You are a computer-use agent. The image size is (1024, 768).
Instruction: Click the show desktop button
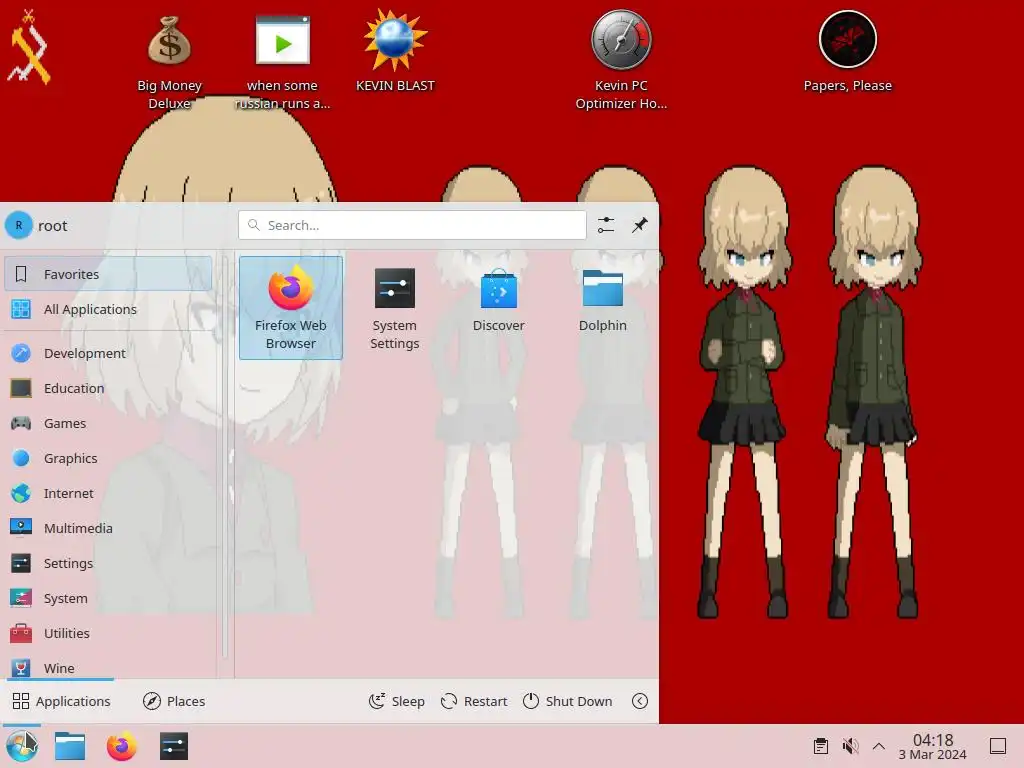[998, 746]
